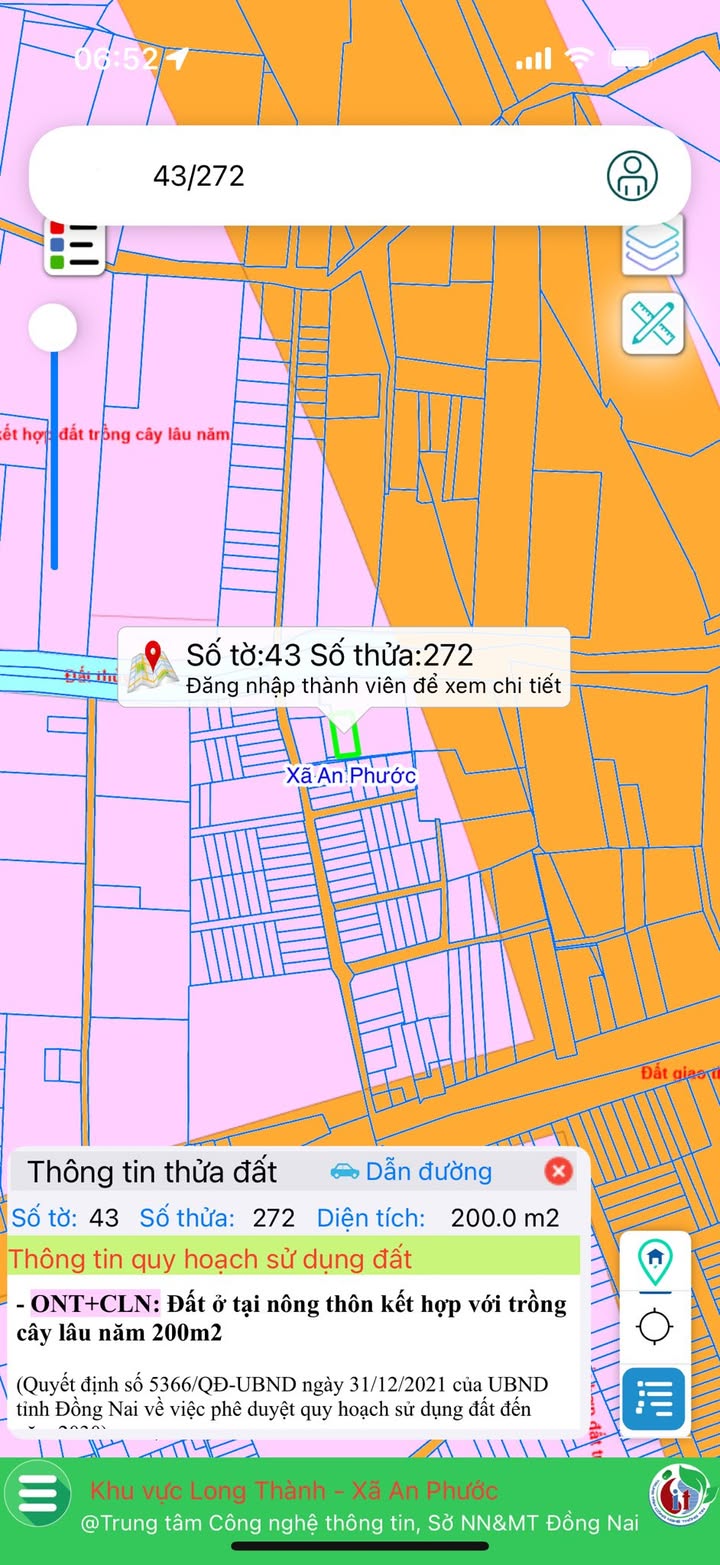Tap the Trung tâm Công nghệ thông tin credit line
Image resolution: width=720 pixels, height=1565 pixels.
coord(360,1524)
